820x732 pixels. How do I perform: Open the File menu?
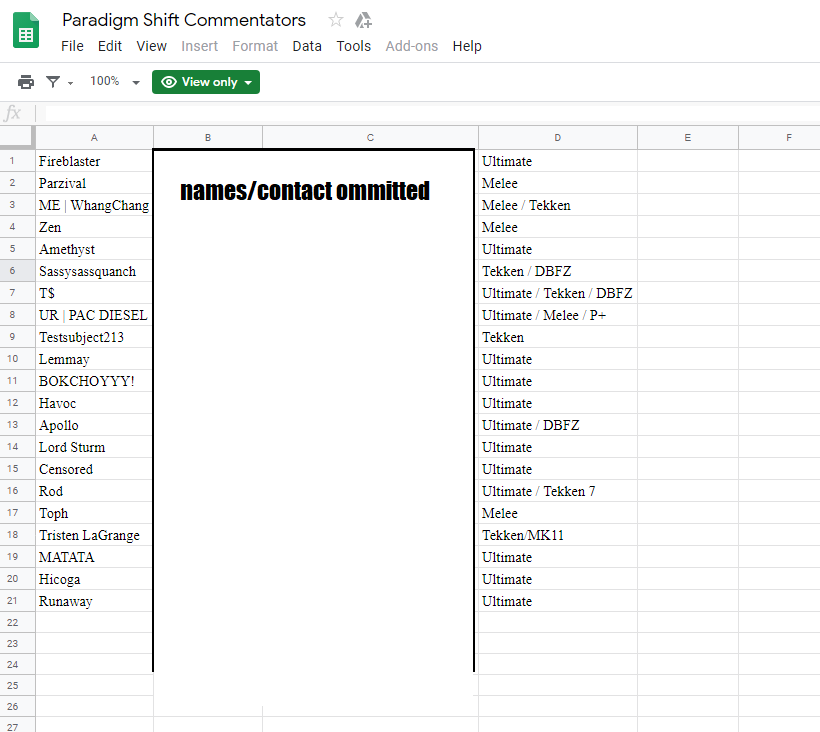point(72,46)
